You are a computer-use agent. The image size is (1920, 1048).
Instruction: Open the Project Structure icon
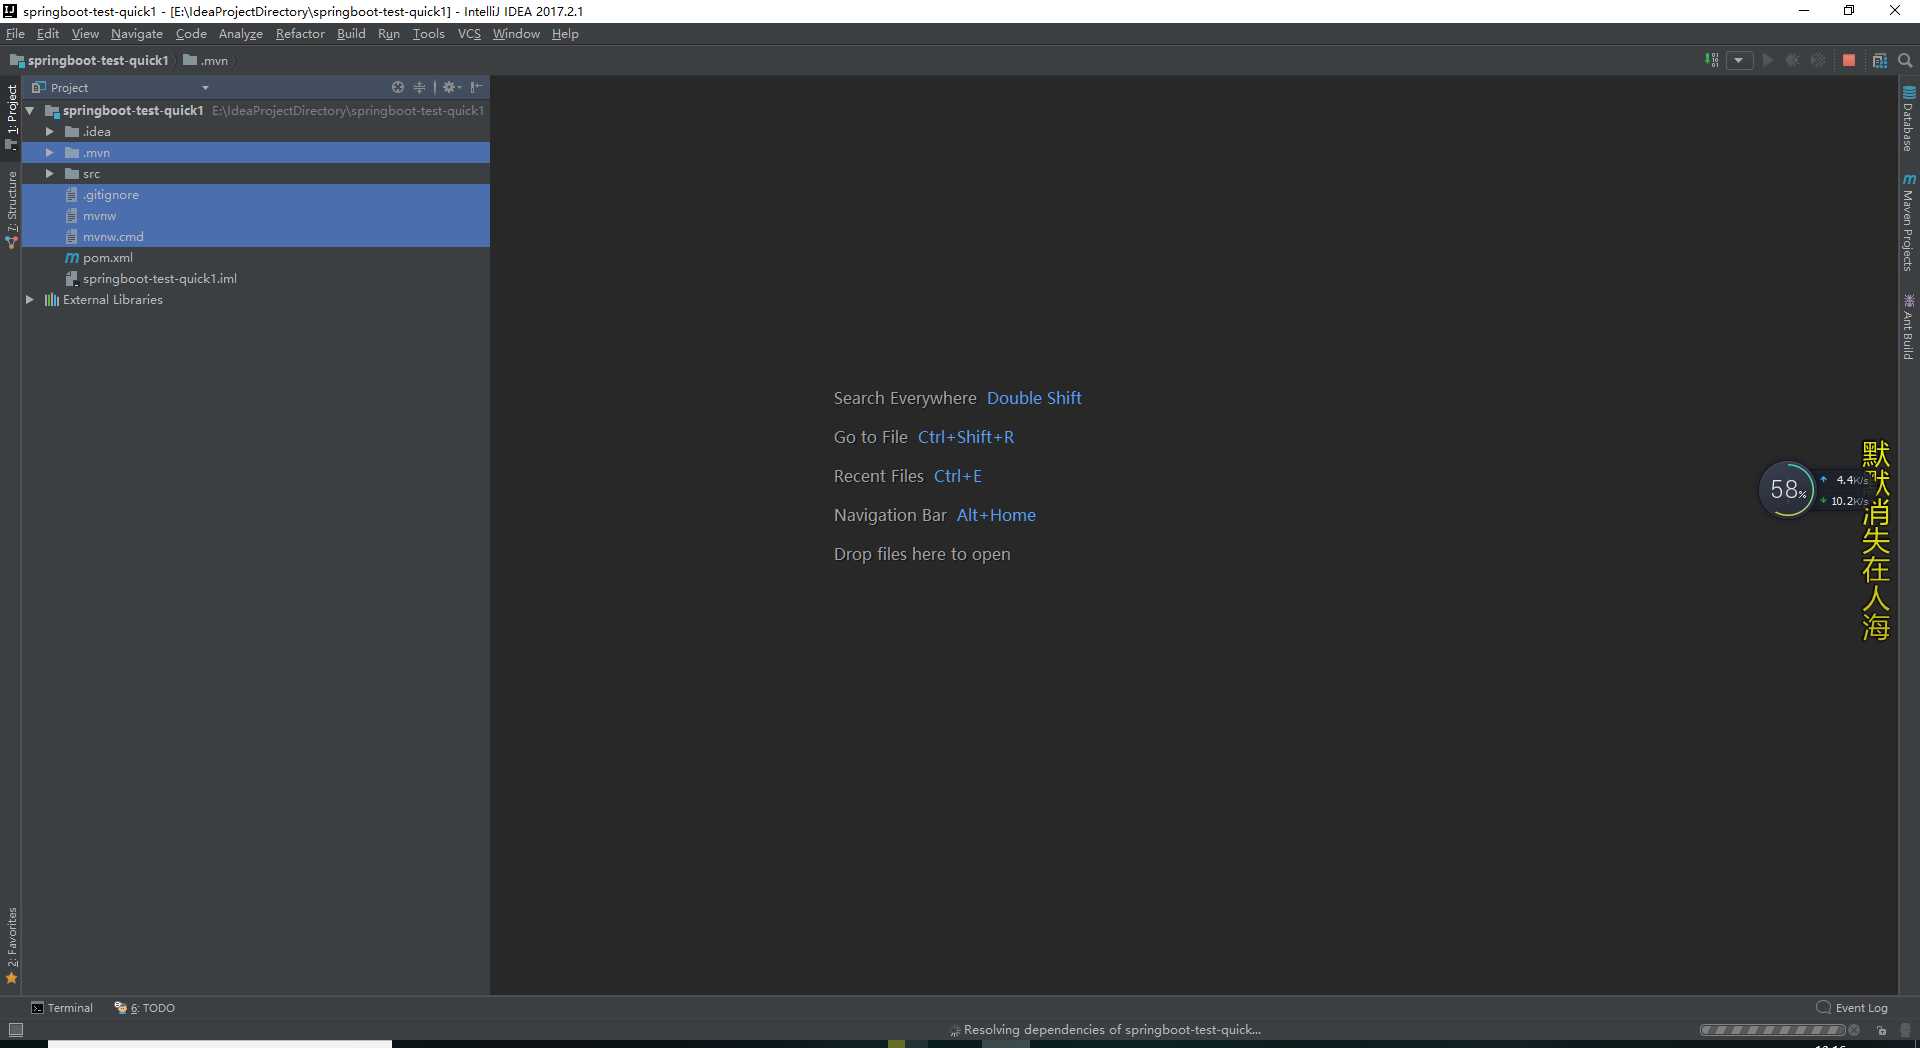tap(1880, 60)
